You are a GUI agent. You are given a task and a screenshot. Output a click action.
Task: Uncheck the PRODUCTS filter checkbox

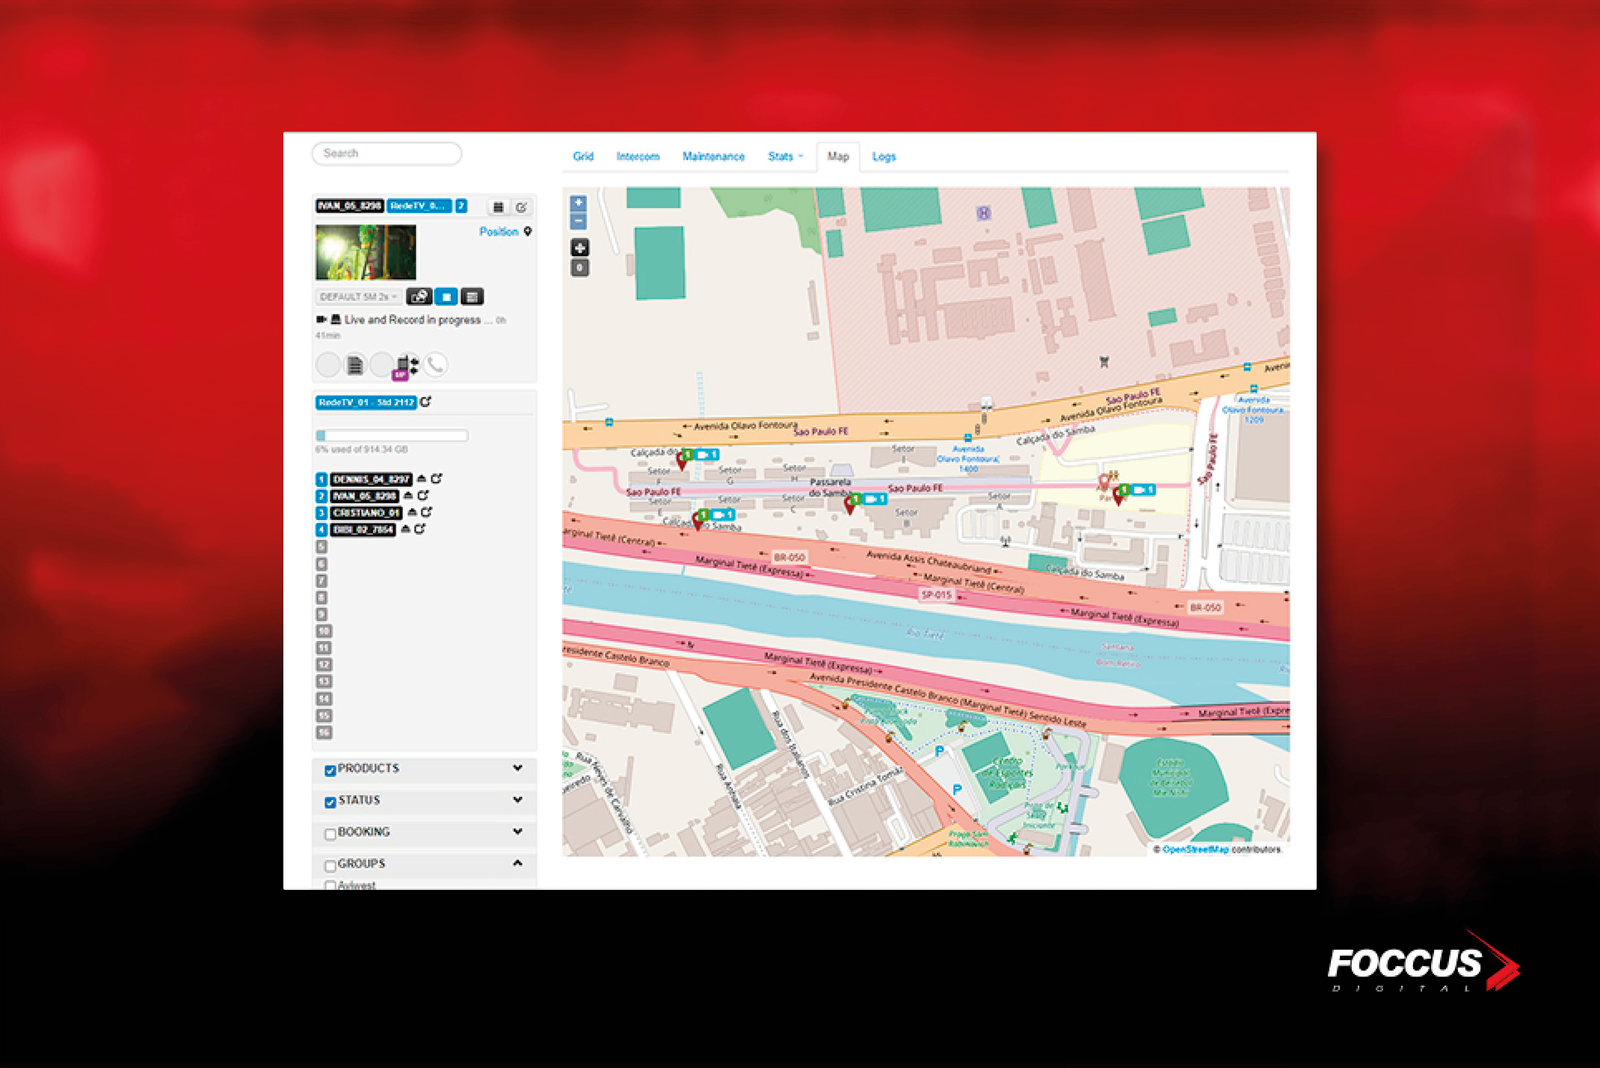click(x=330, y=770)
